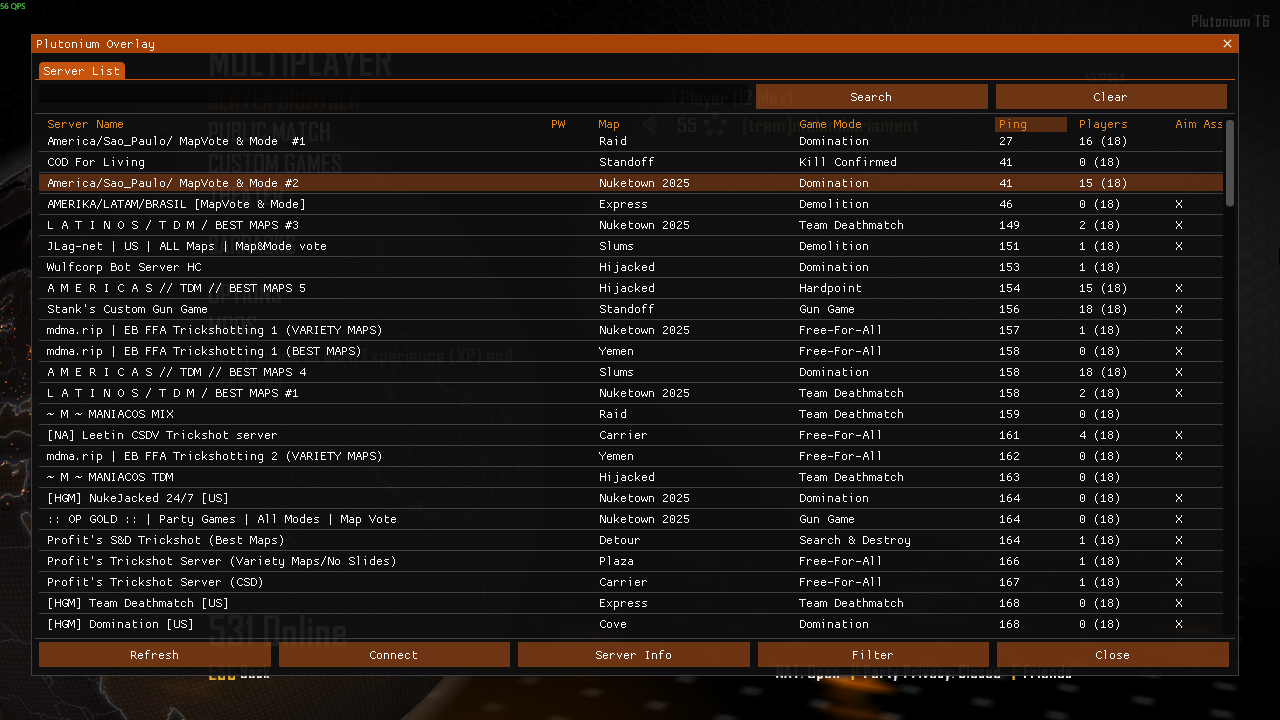Viewport: 1280px width, 720px height.
Task: Switch to the Server List tab
Action: coord(81,71)
